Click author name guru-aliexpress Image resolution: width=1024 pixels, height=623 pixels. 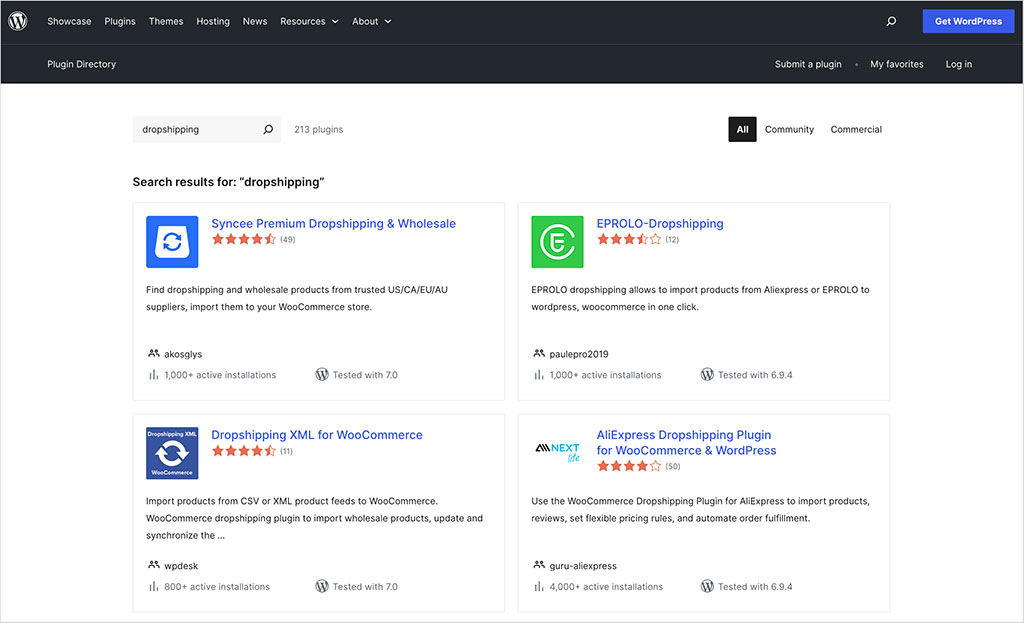(583, 566)
